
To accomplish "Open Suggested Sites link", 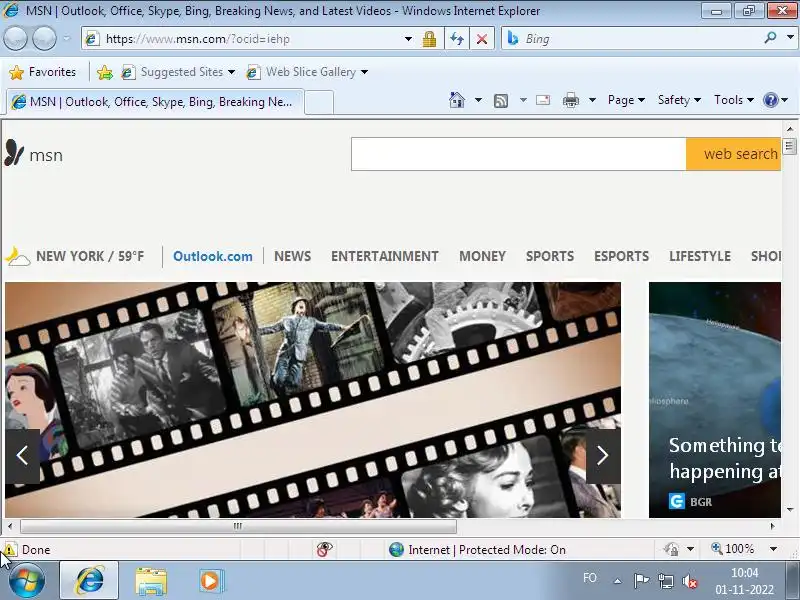I will (178, 72).
